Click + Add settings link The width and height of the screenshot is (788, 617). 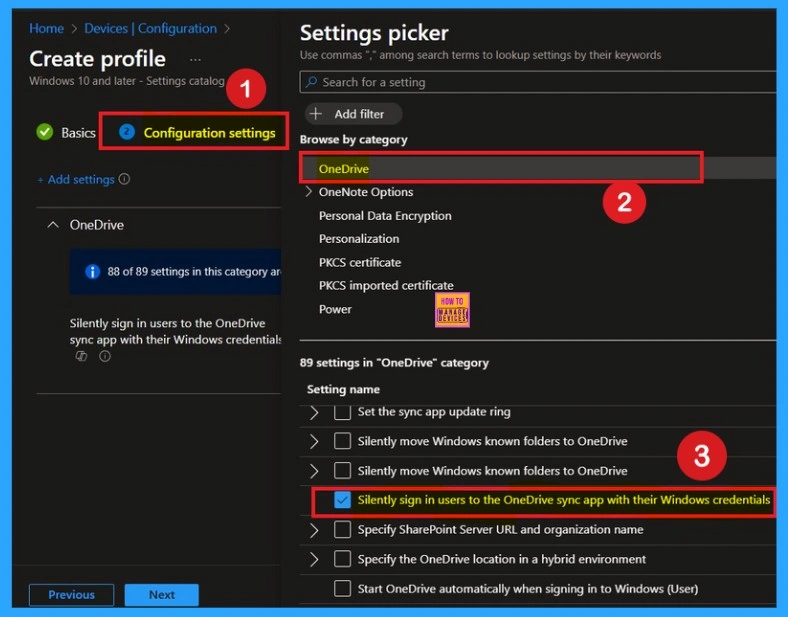coord(76,179)
